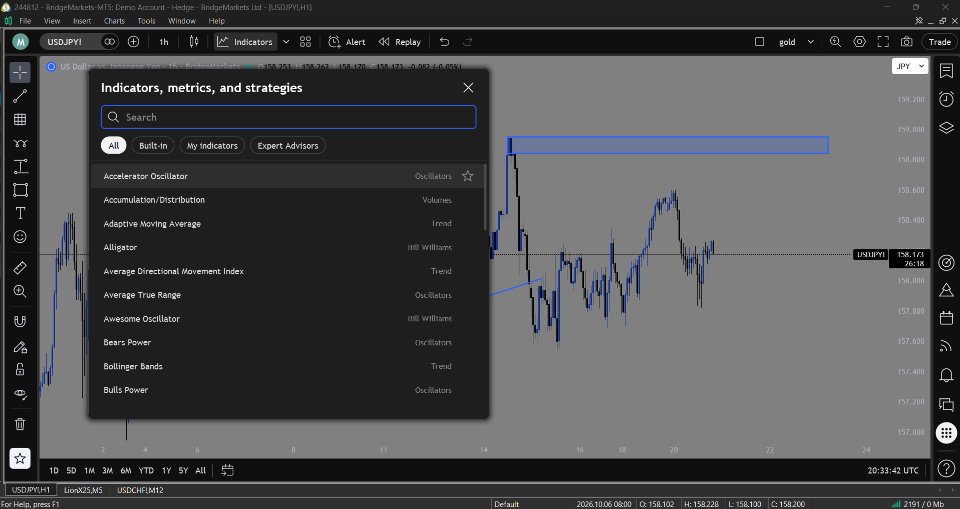
Task: Open the candlestick chart style selector
Action: 194,42
